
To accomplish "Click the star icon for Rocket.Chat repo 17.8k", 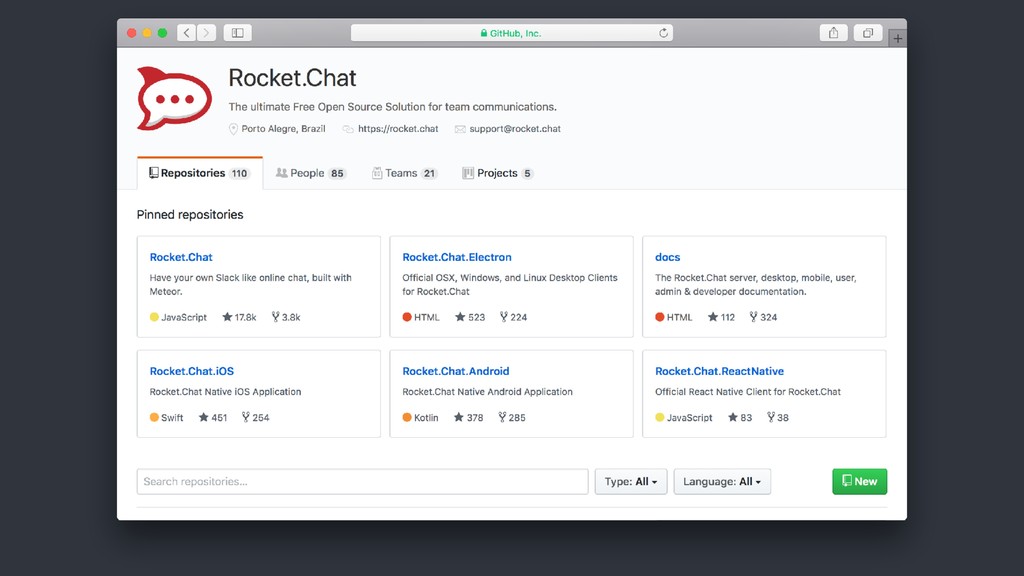I will pos(227,317).
